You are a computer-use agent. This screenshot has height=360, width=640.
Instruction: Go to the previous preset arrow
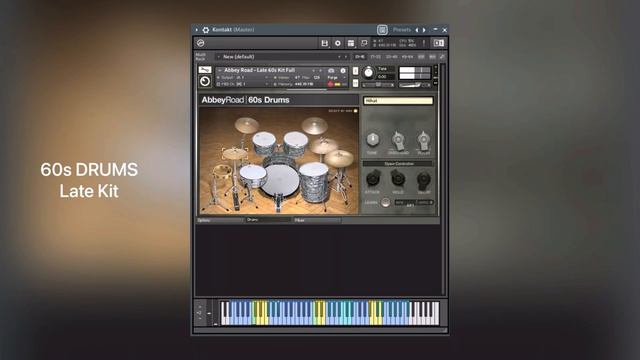[x=417, y=30]
